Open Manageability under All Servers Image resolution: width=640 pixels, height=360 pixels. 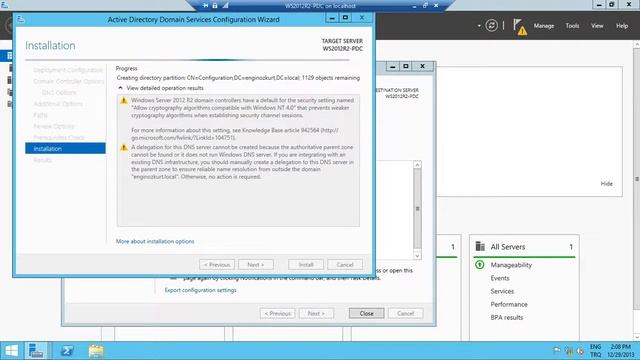511,265
